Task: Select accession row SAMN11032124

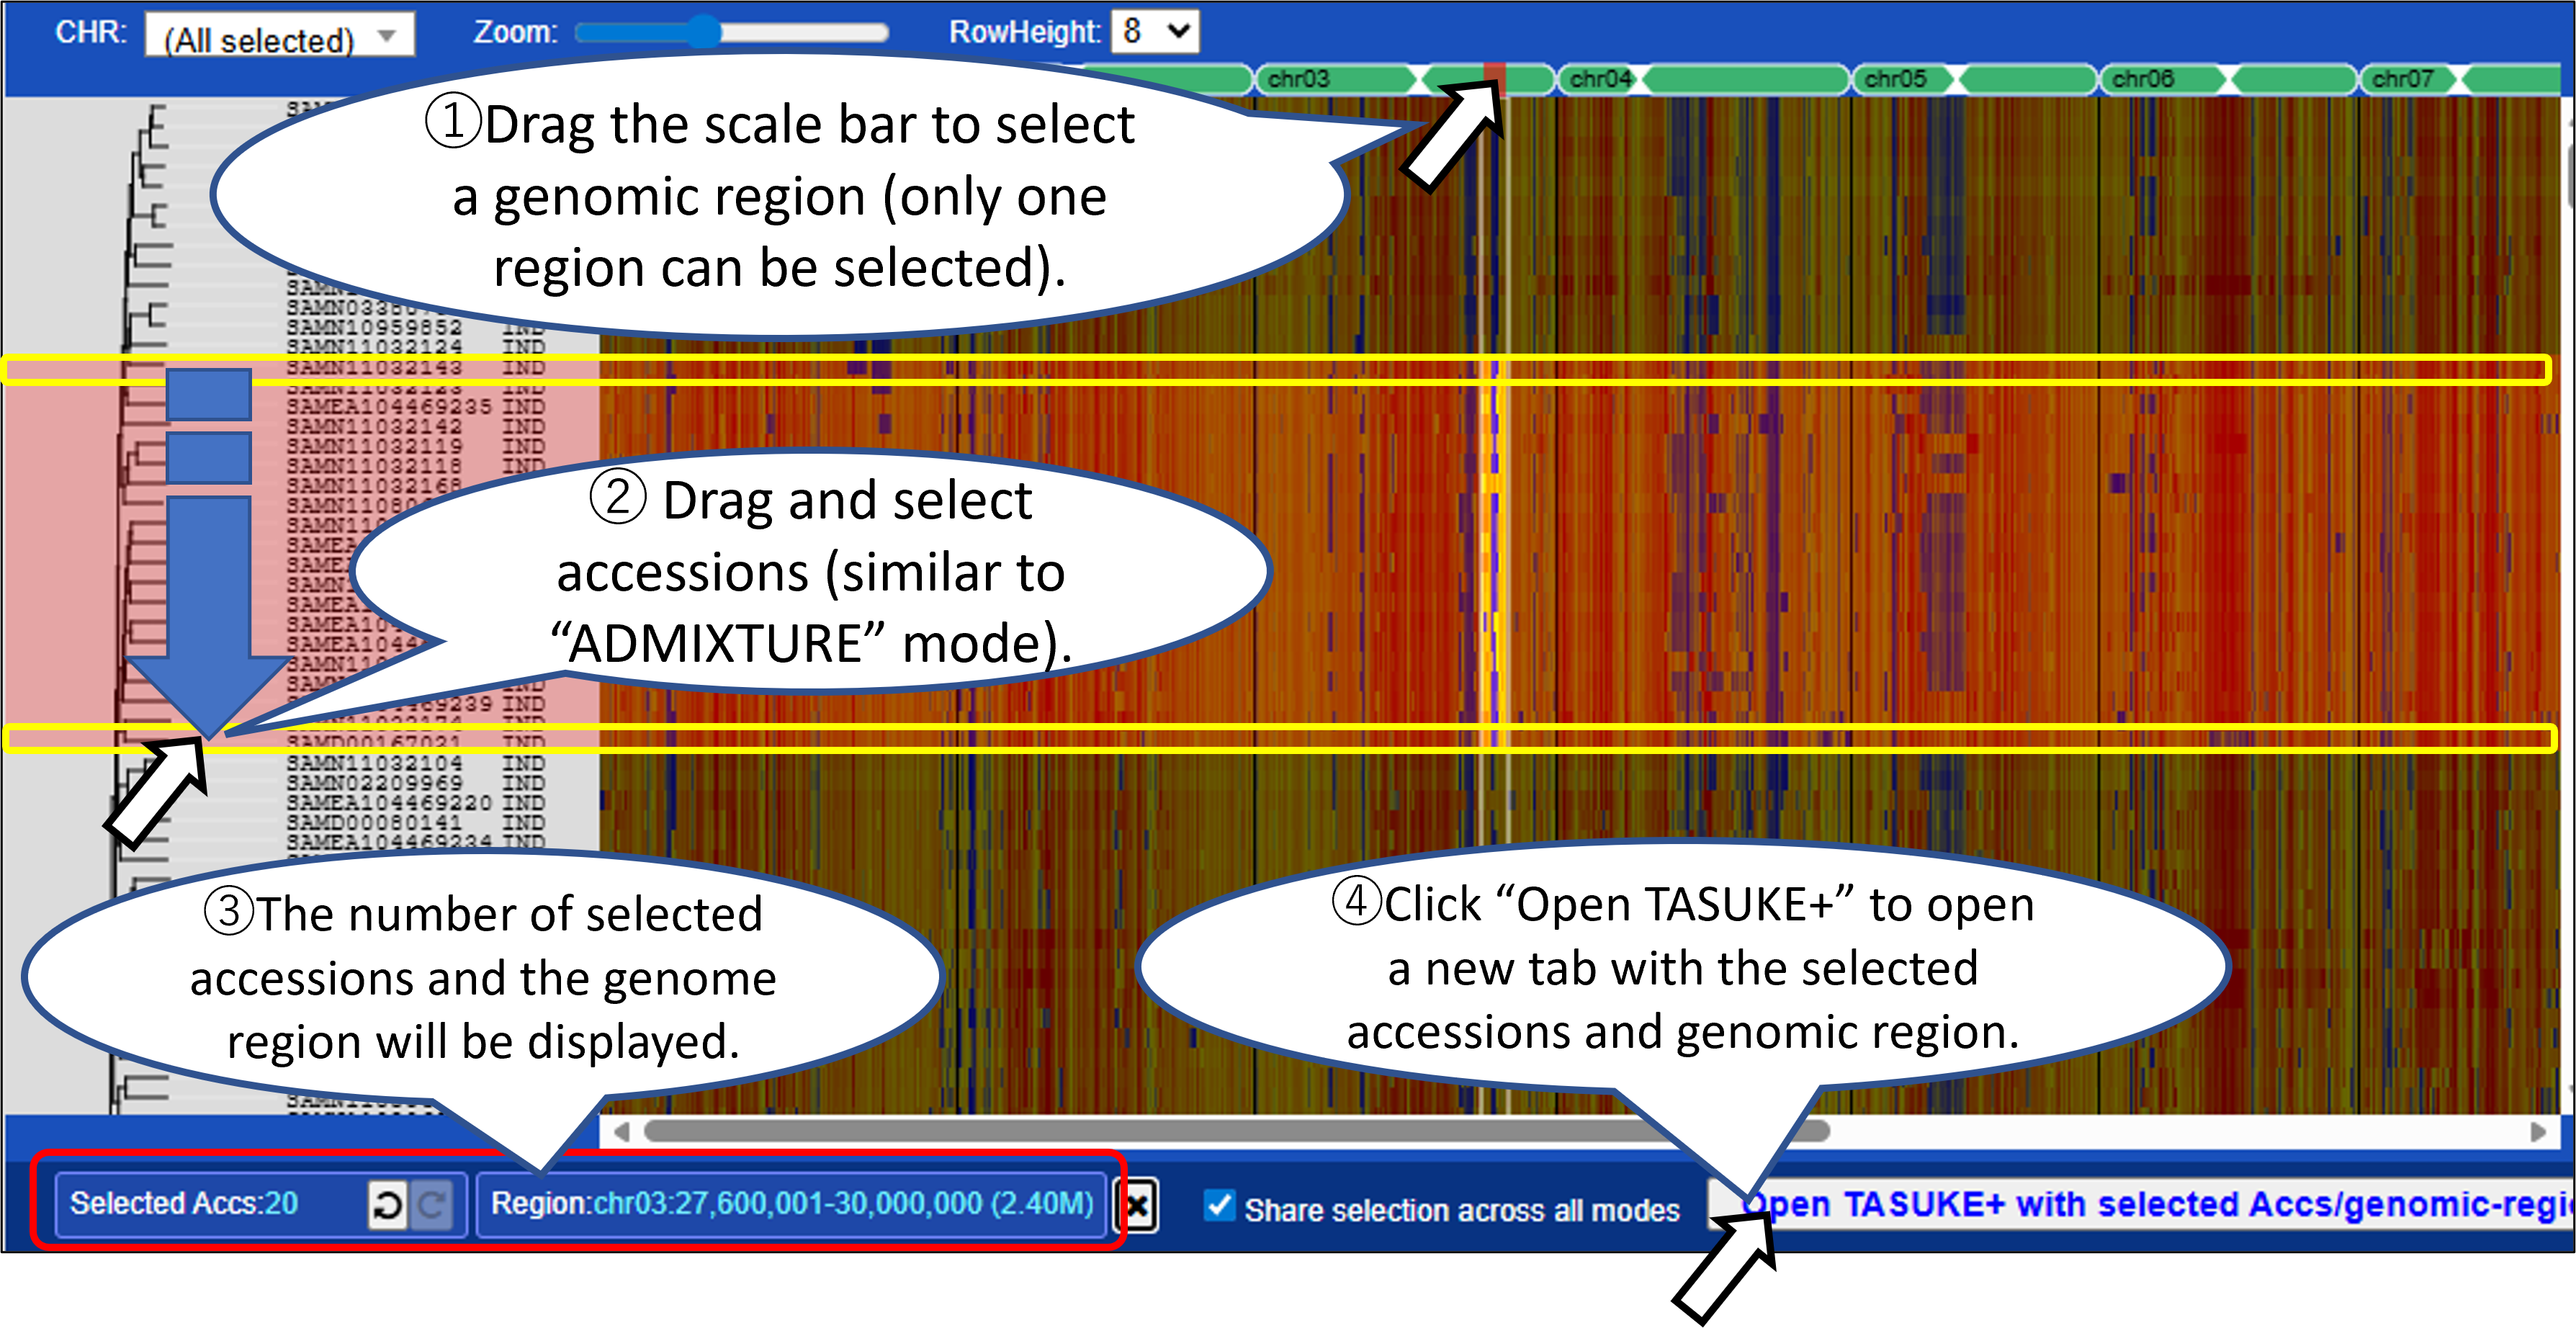Action: point(416,347)
